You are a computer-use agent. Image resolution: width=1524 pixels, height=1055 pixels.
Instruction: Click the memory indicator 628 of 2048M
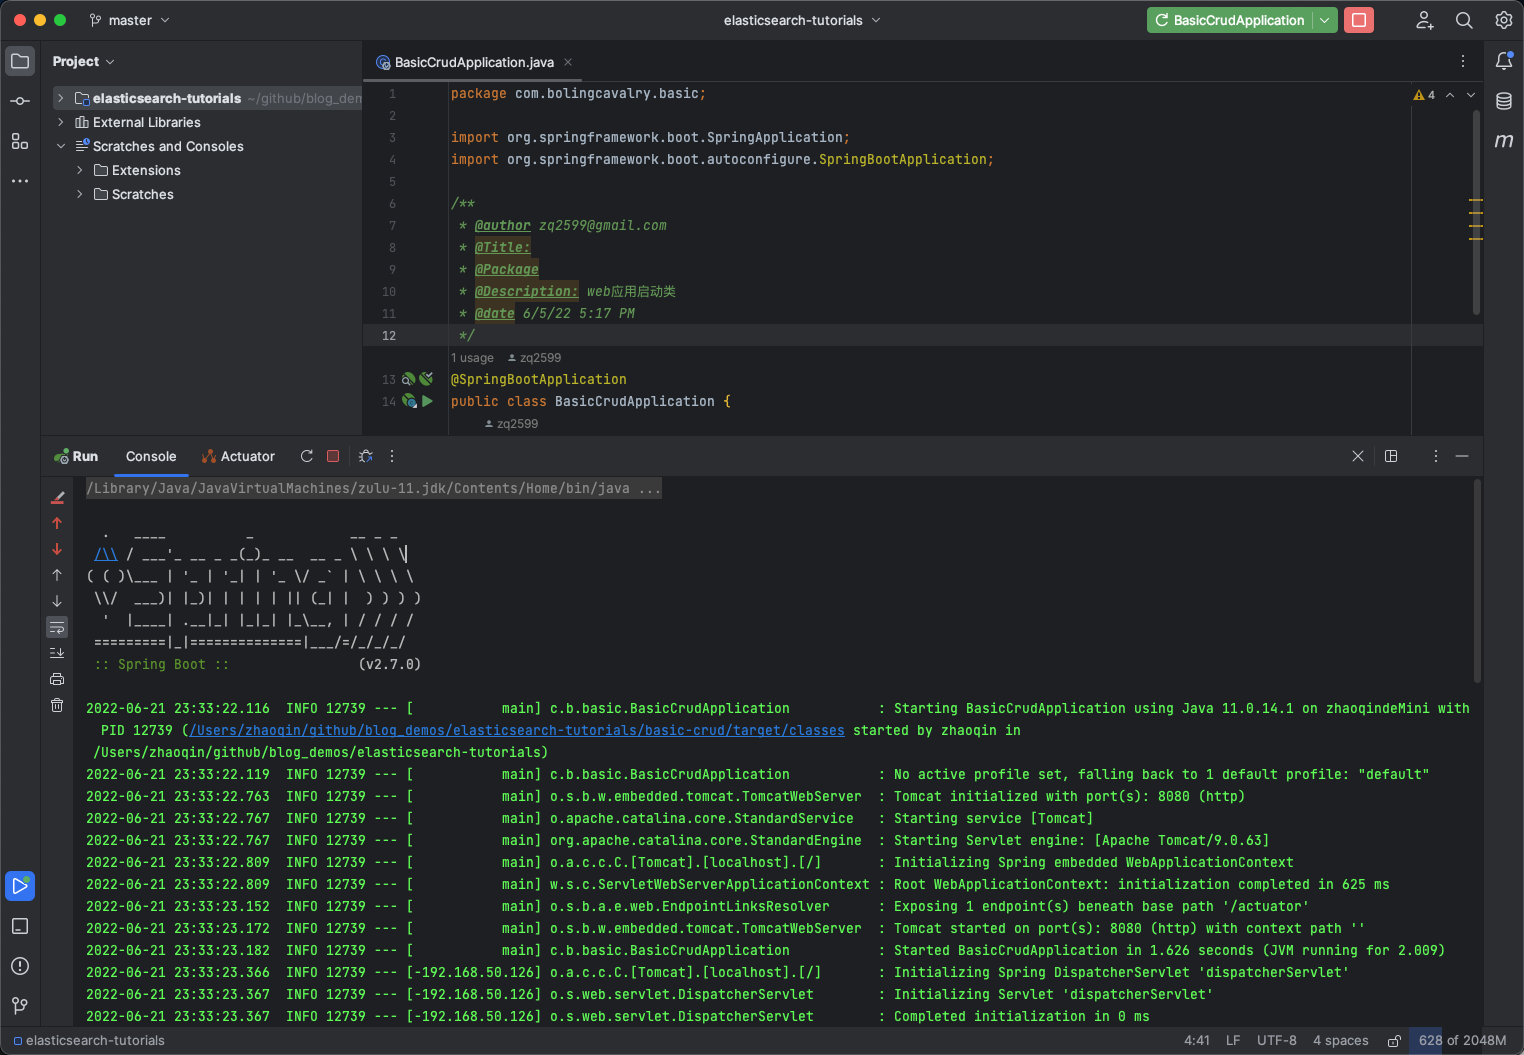1462,1041
